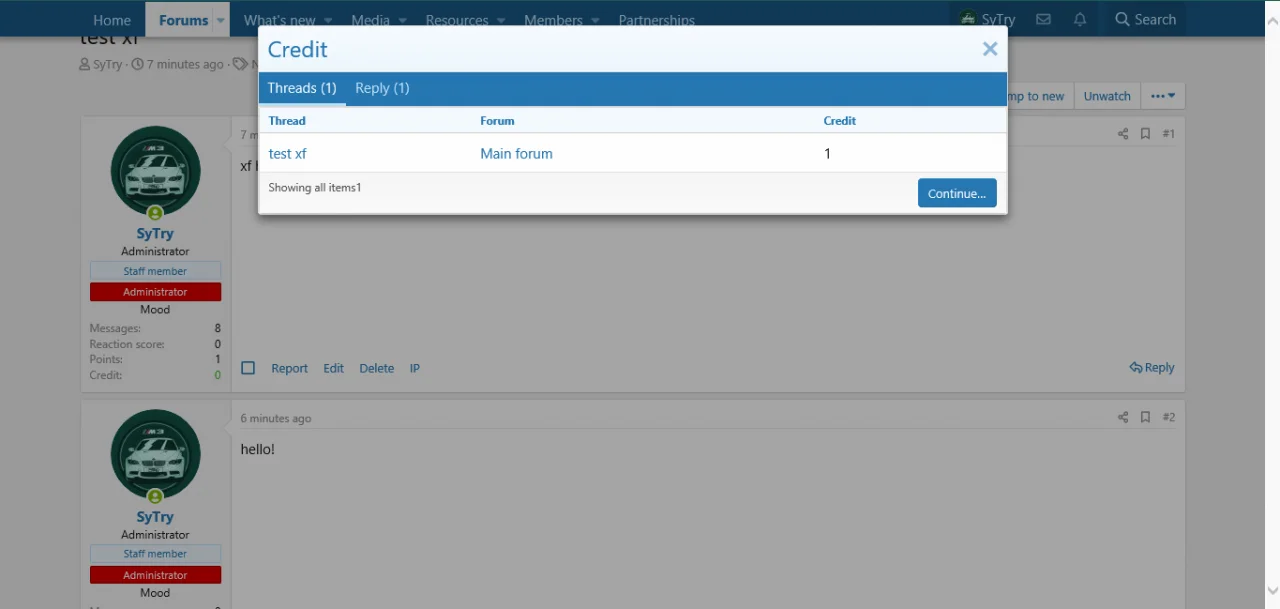Open the Forums navigation tab
The height and width of the screenshot is (609, 1280).
pyautogui.click(x=184, y=20)
